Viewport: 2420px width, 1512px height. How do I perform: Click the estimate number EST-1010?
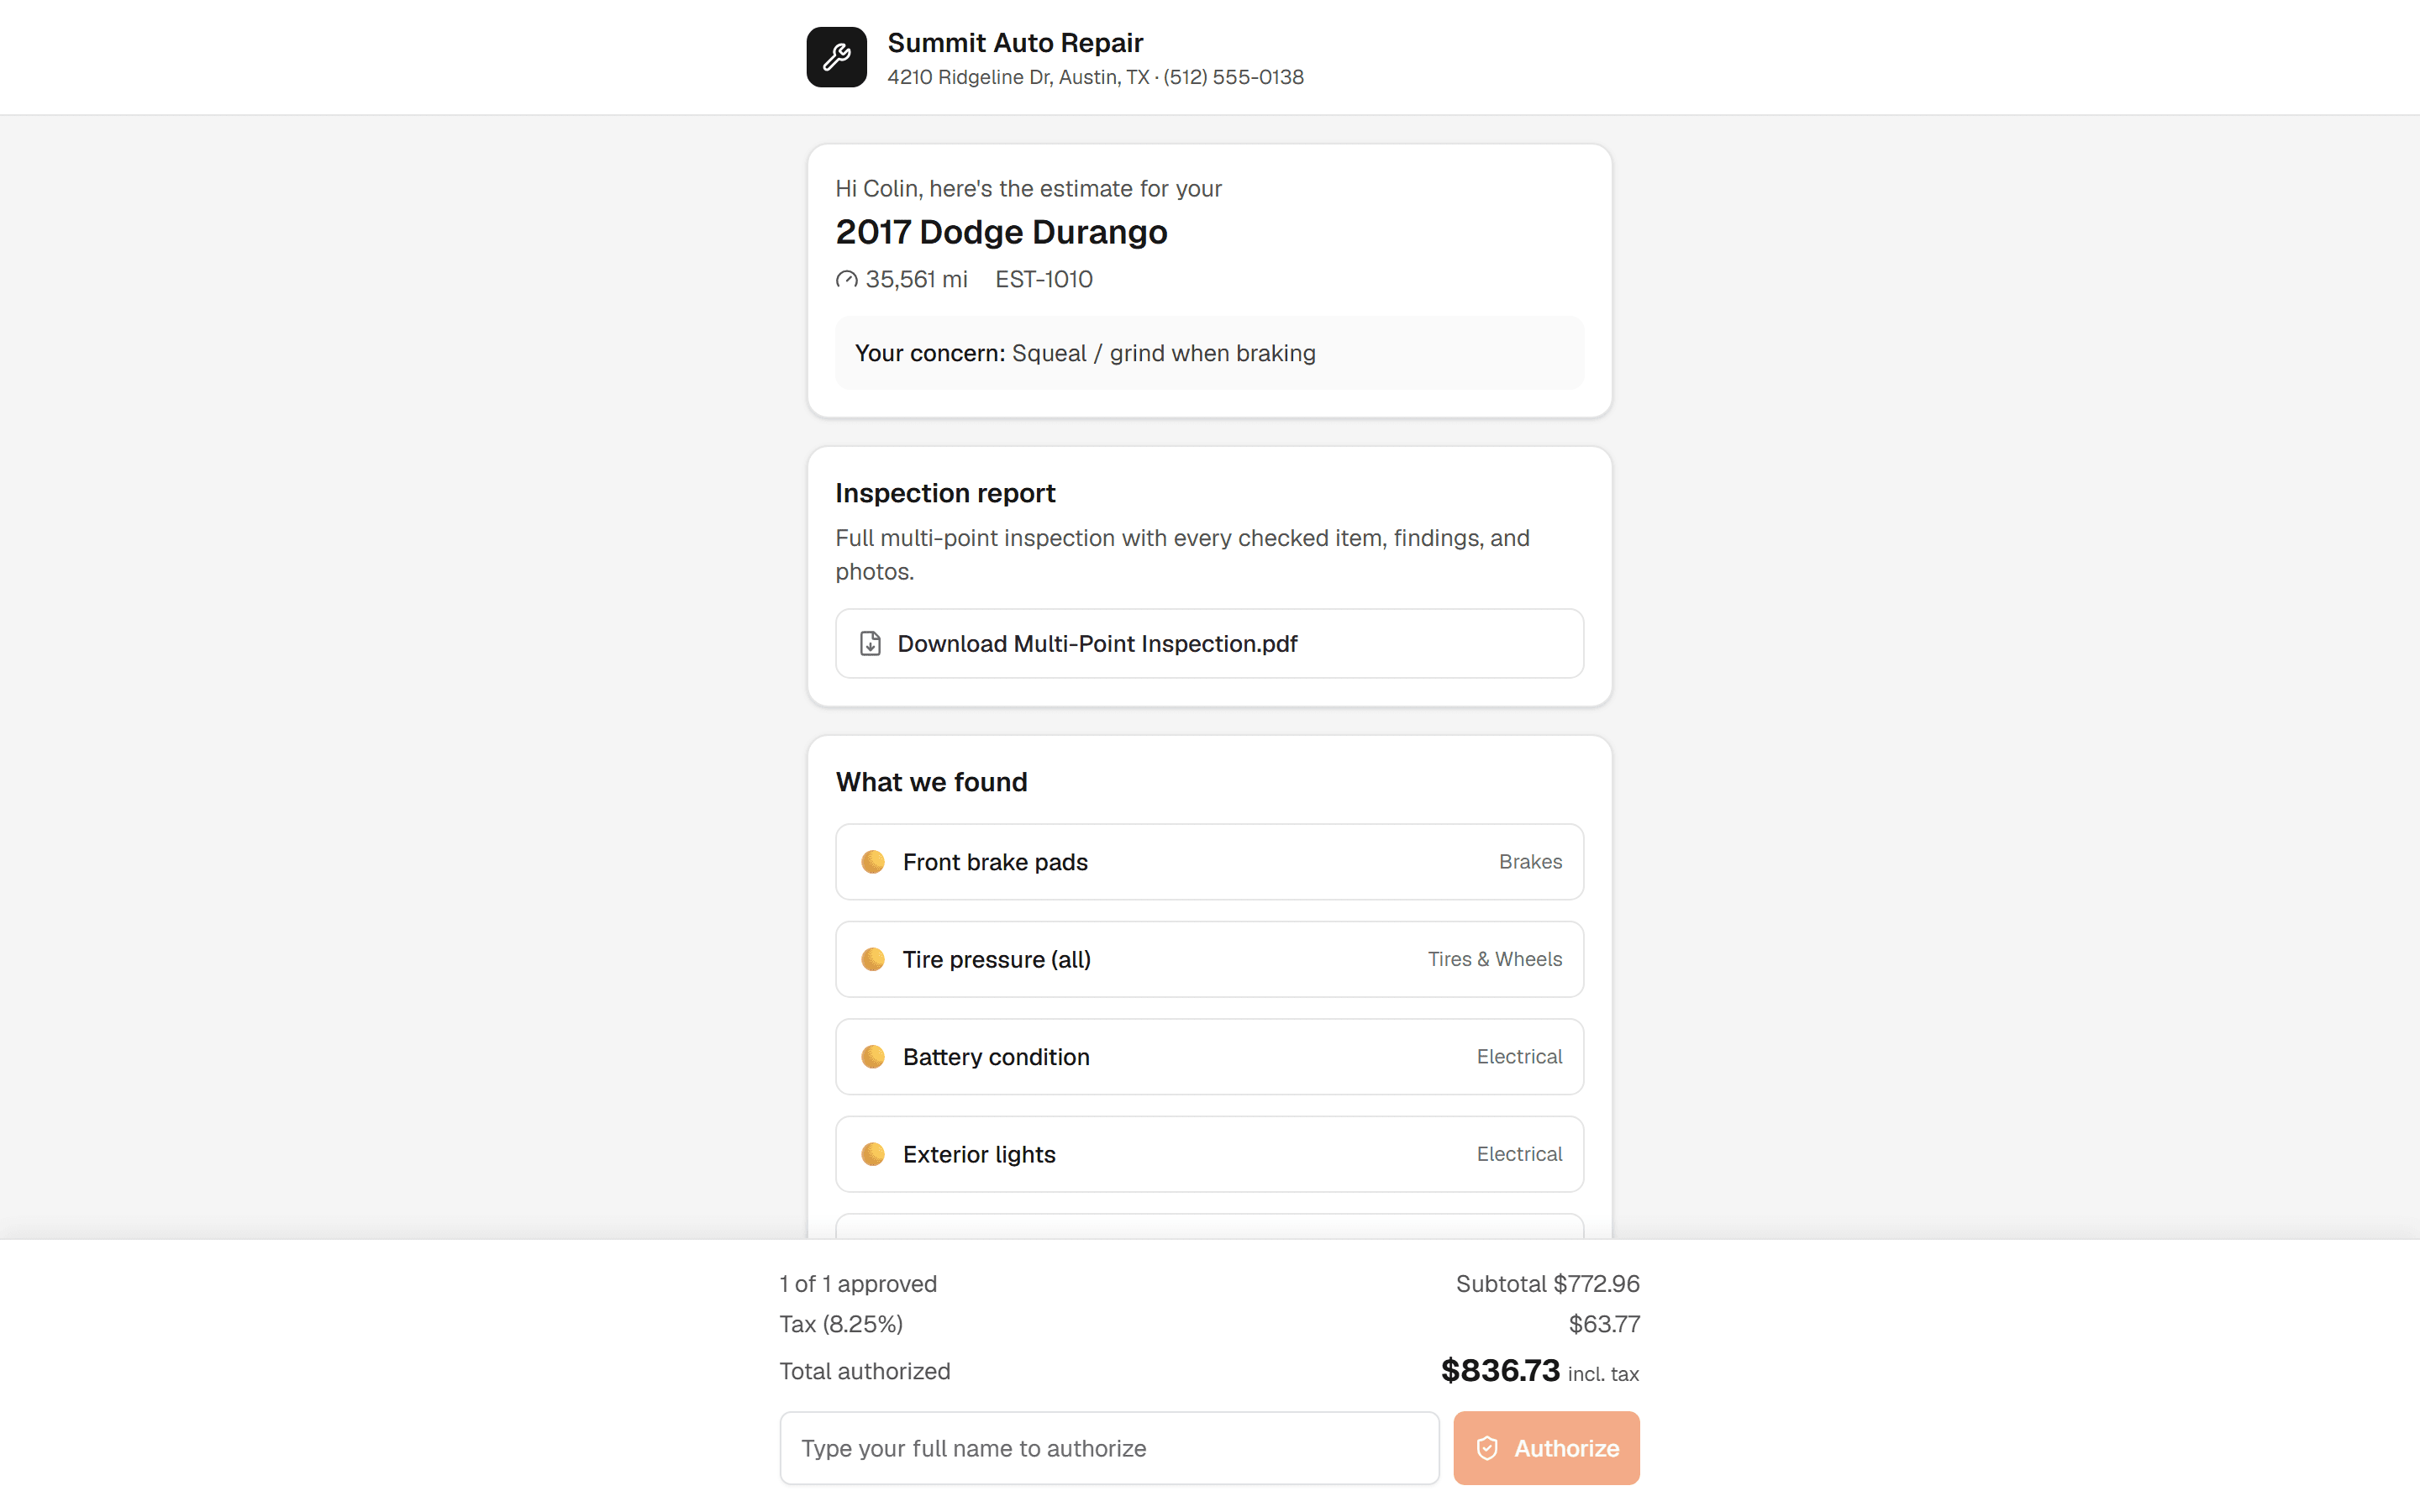pos(1044,280)
